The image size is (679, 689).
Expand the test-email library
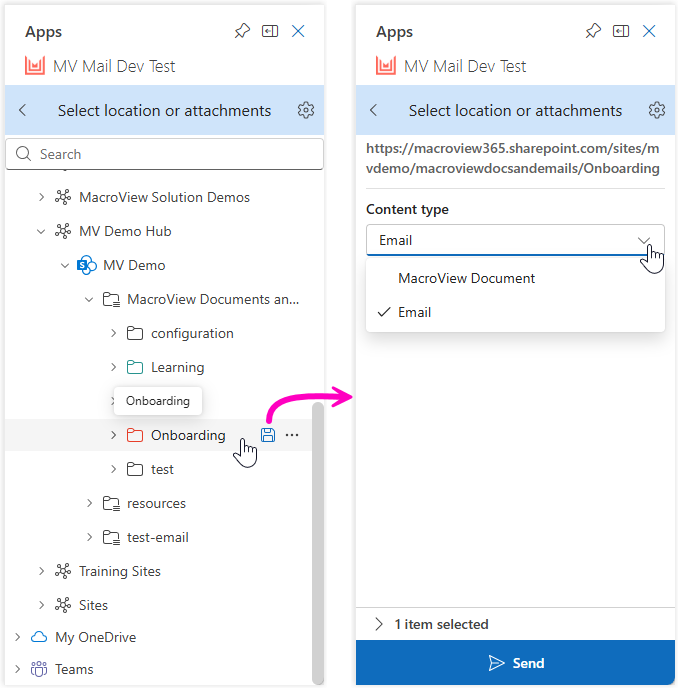[x=89, y=537]
